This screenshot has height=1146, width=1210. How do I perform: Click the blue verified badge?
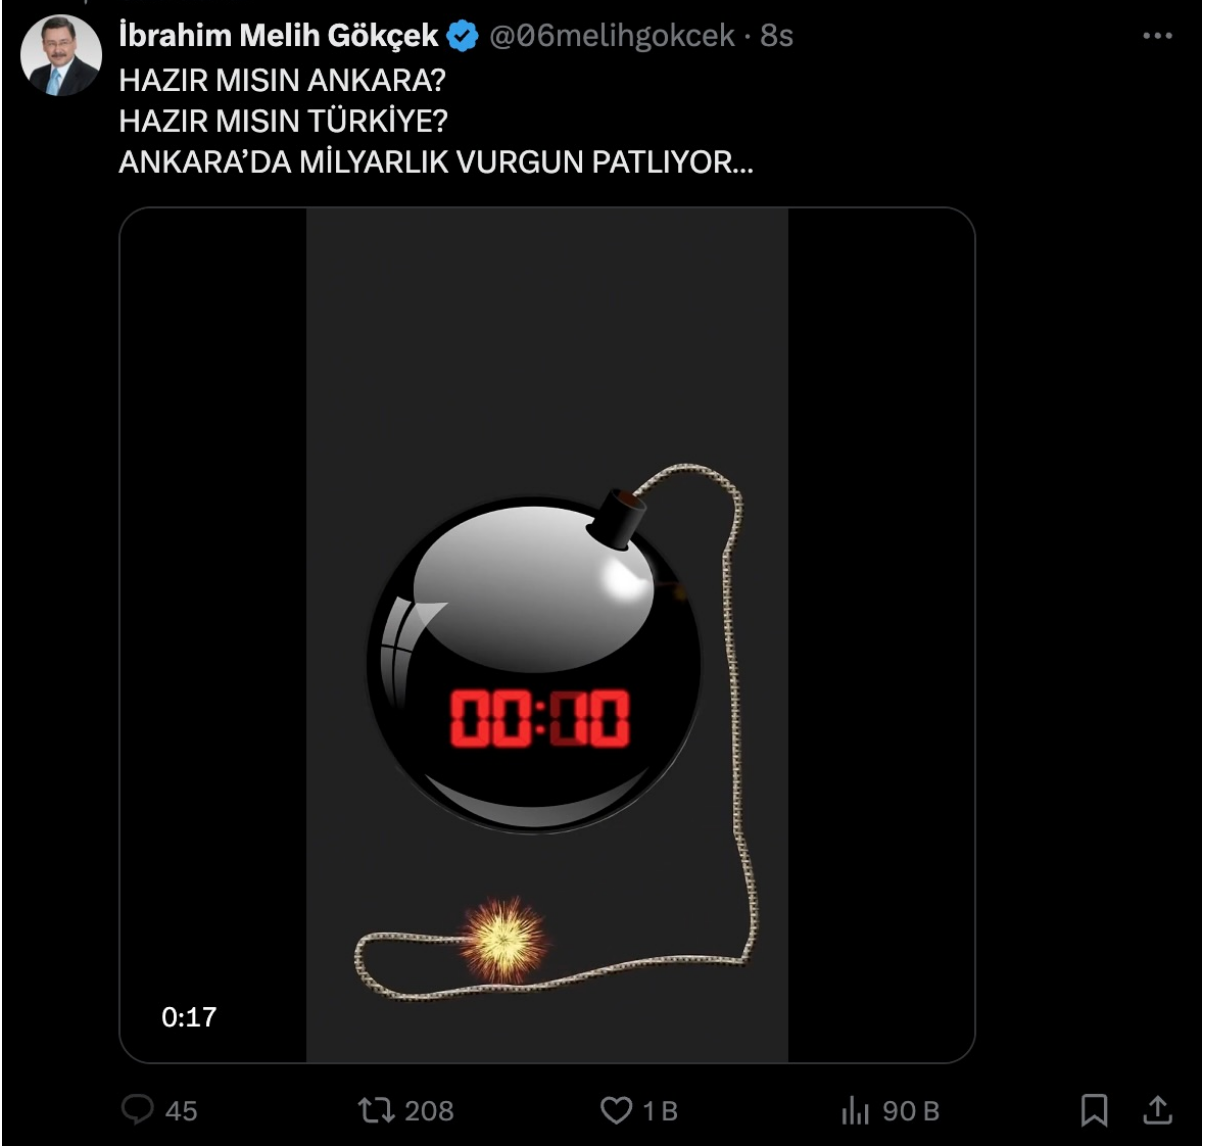click(x=462, y=37)
